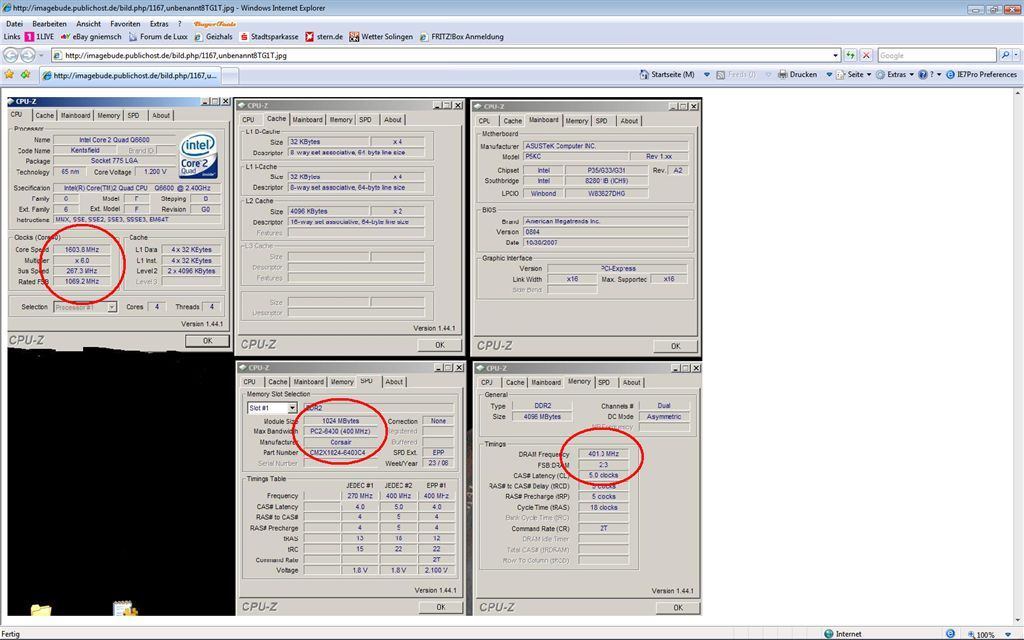Open the eBay gniemsch bookmark
Image resolution: width=1024 pixels, height=640 pixels.
(91, 37)
